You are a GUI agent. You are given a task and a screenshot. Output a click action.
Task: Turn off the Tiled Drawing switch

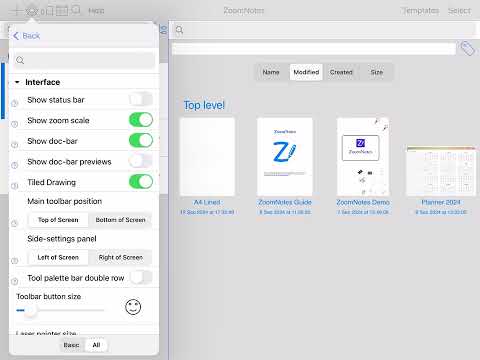(141, 182)
